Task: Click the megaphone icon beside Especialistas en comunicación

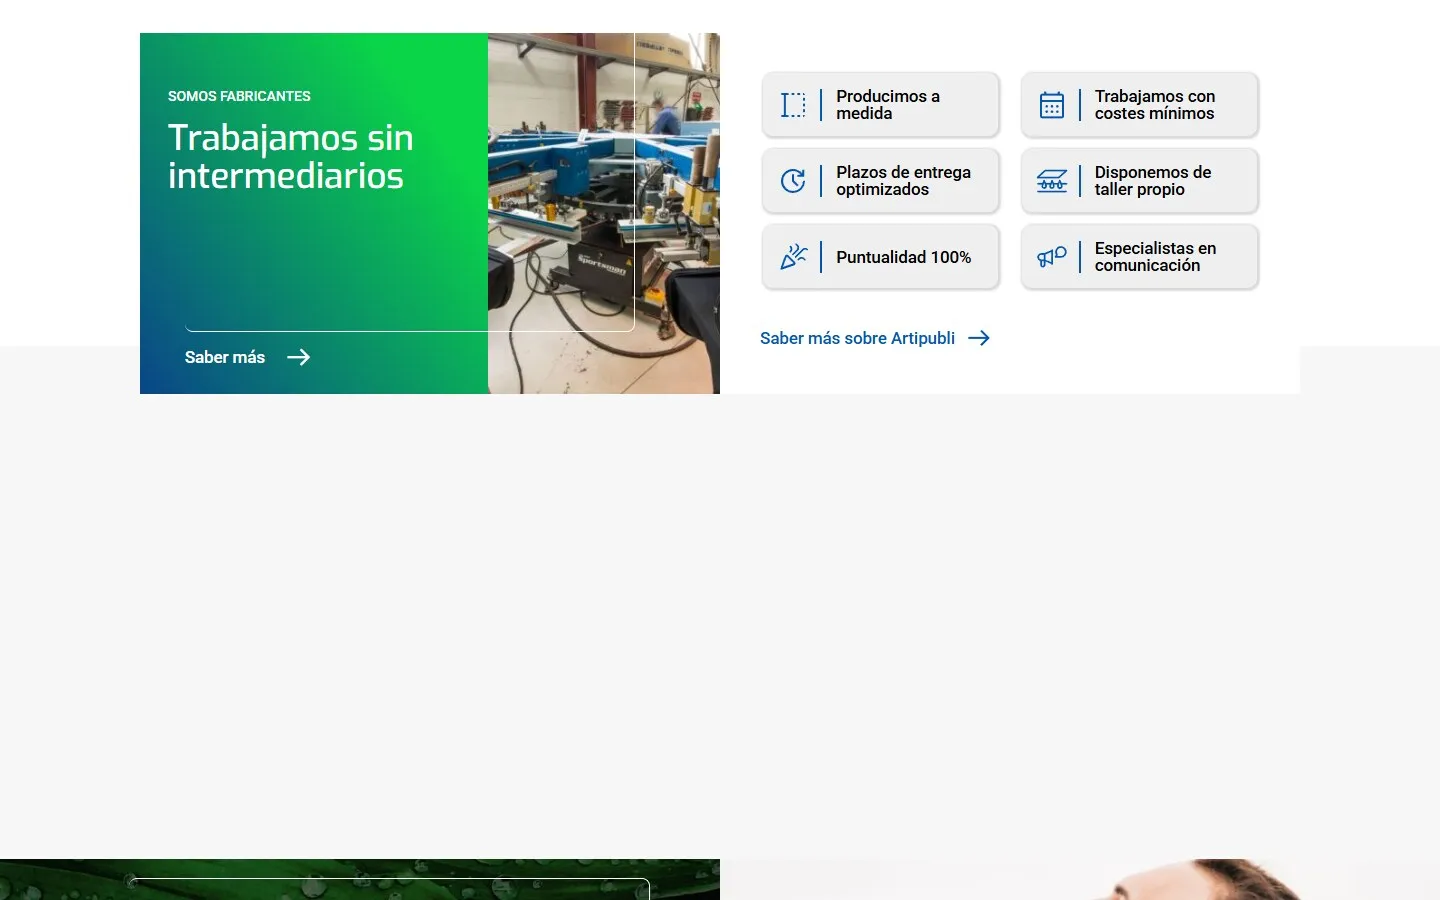Action: point(1052,257)
